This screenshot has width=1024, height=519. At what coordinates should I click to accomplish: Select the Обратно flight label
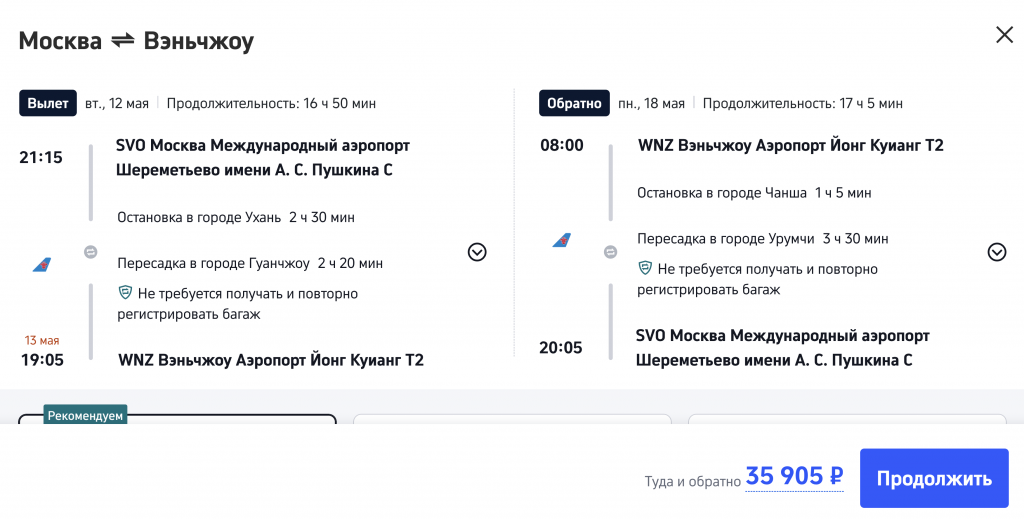click(574, 103)
